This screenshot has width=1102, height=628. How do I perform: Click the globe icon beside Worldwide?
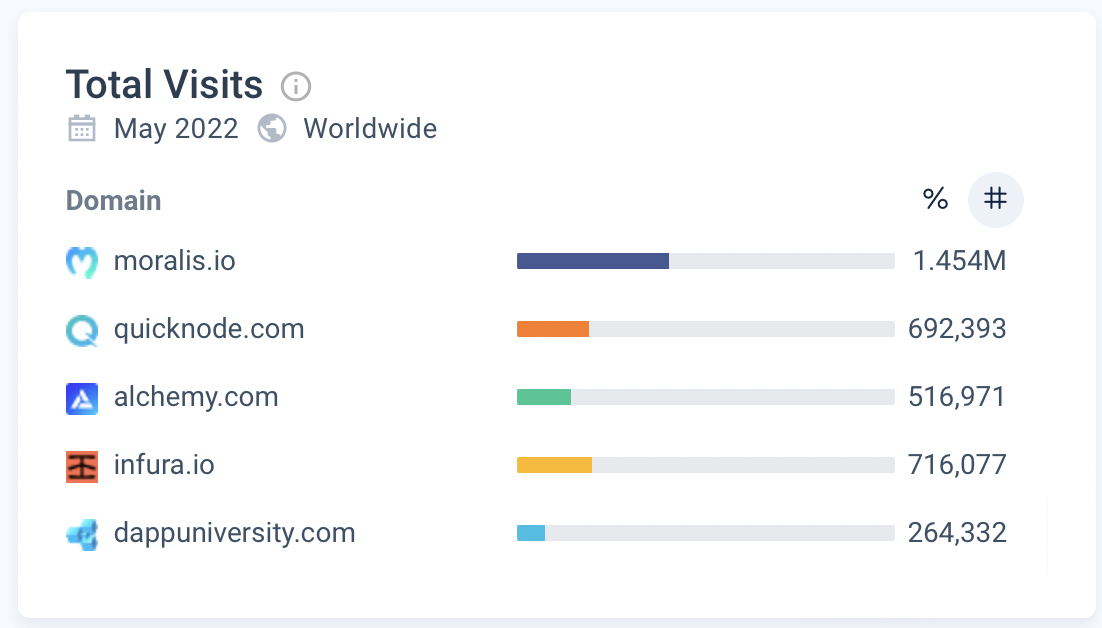point(272,129)
